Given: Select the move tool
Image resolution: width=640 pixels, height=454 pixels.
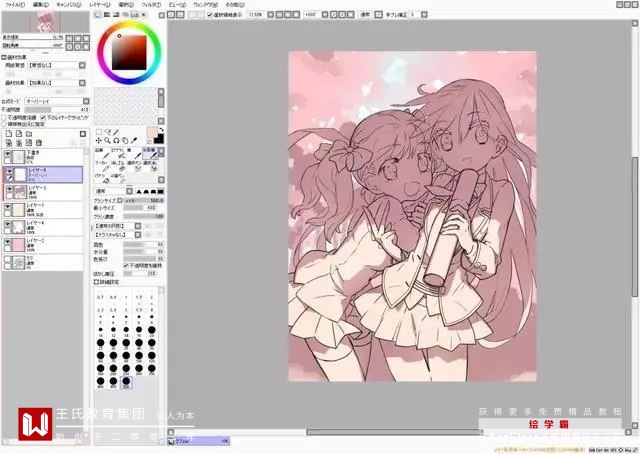Looking at the screenshot, I should click(x=99, y=140).
